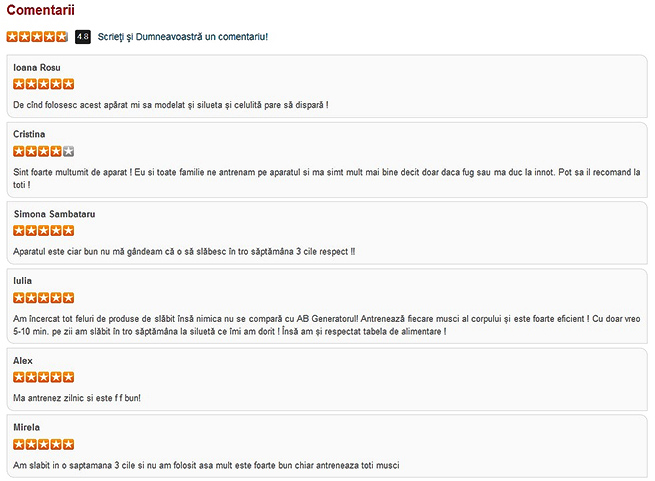
Task: Click Alex's five-star rating
Action: point(43,377)
